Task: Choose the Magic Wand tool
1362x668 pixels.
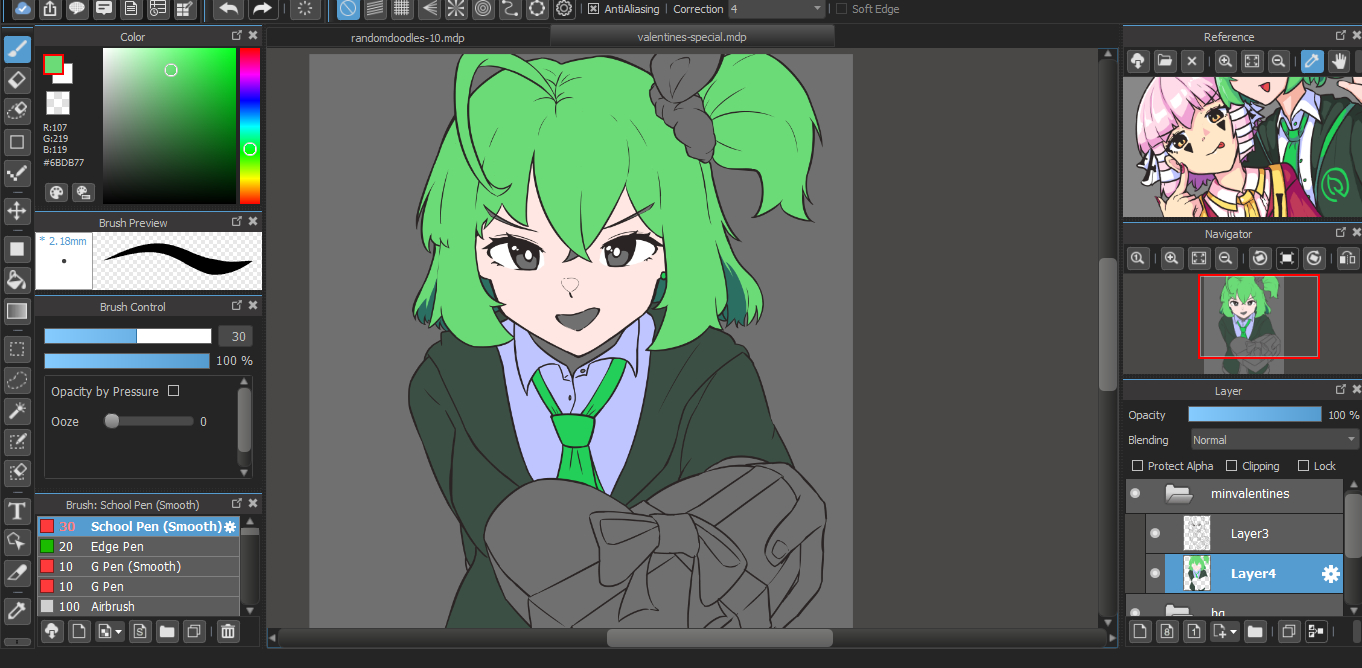Action: 17,410
